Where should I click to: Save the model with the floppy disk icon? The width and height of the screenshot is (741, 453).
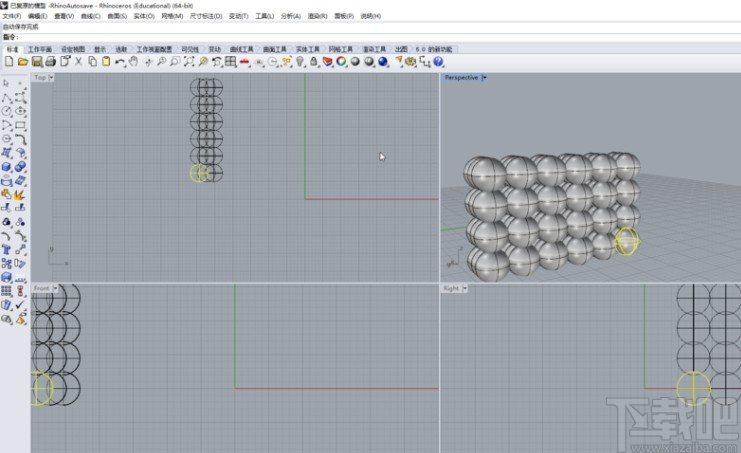click(36, 62)
